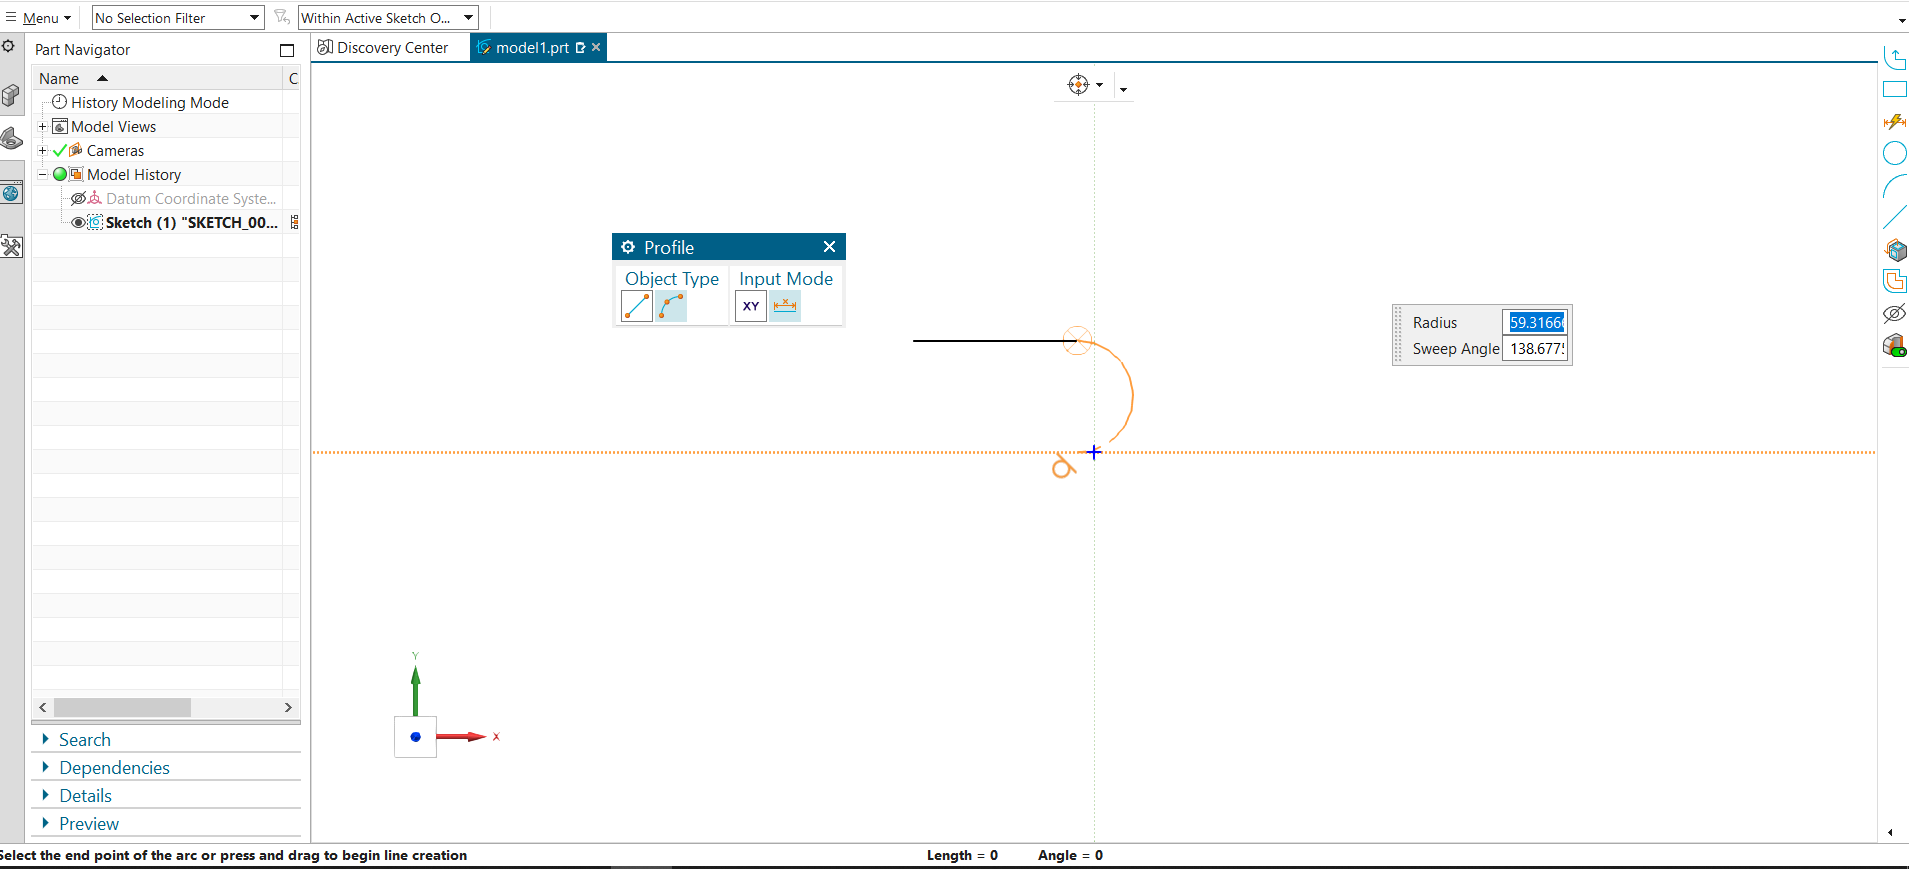Open the Web Browser sidebar tab
1909x869 pixels.
[11, 193]
